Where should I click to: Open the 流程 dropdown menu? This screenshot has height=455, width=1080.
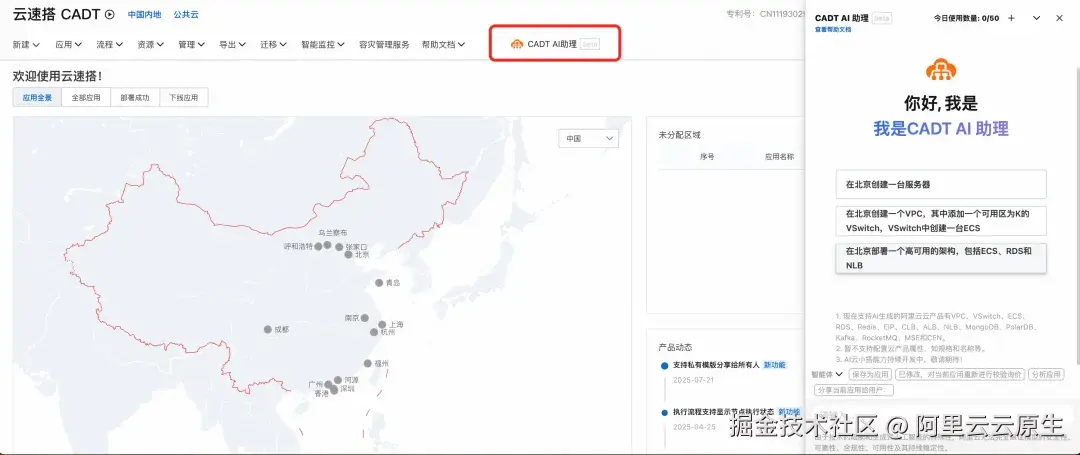tap(110, 44)
